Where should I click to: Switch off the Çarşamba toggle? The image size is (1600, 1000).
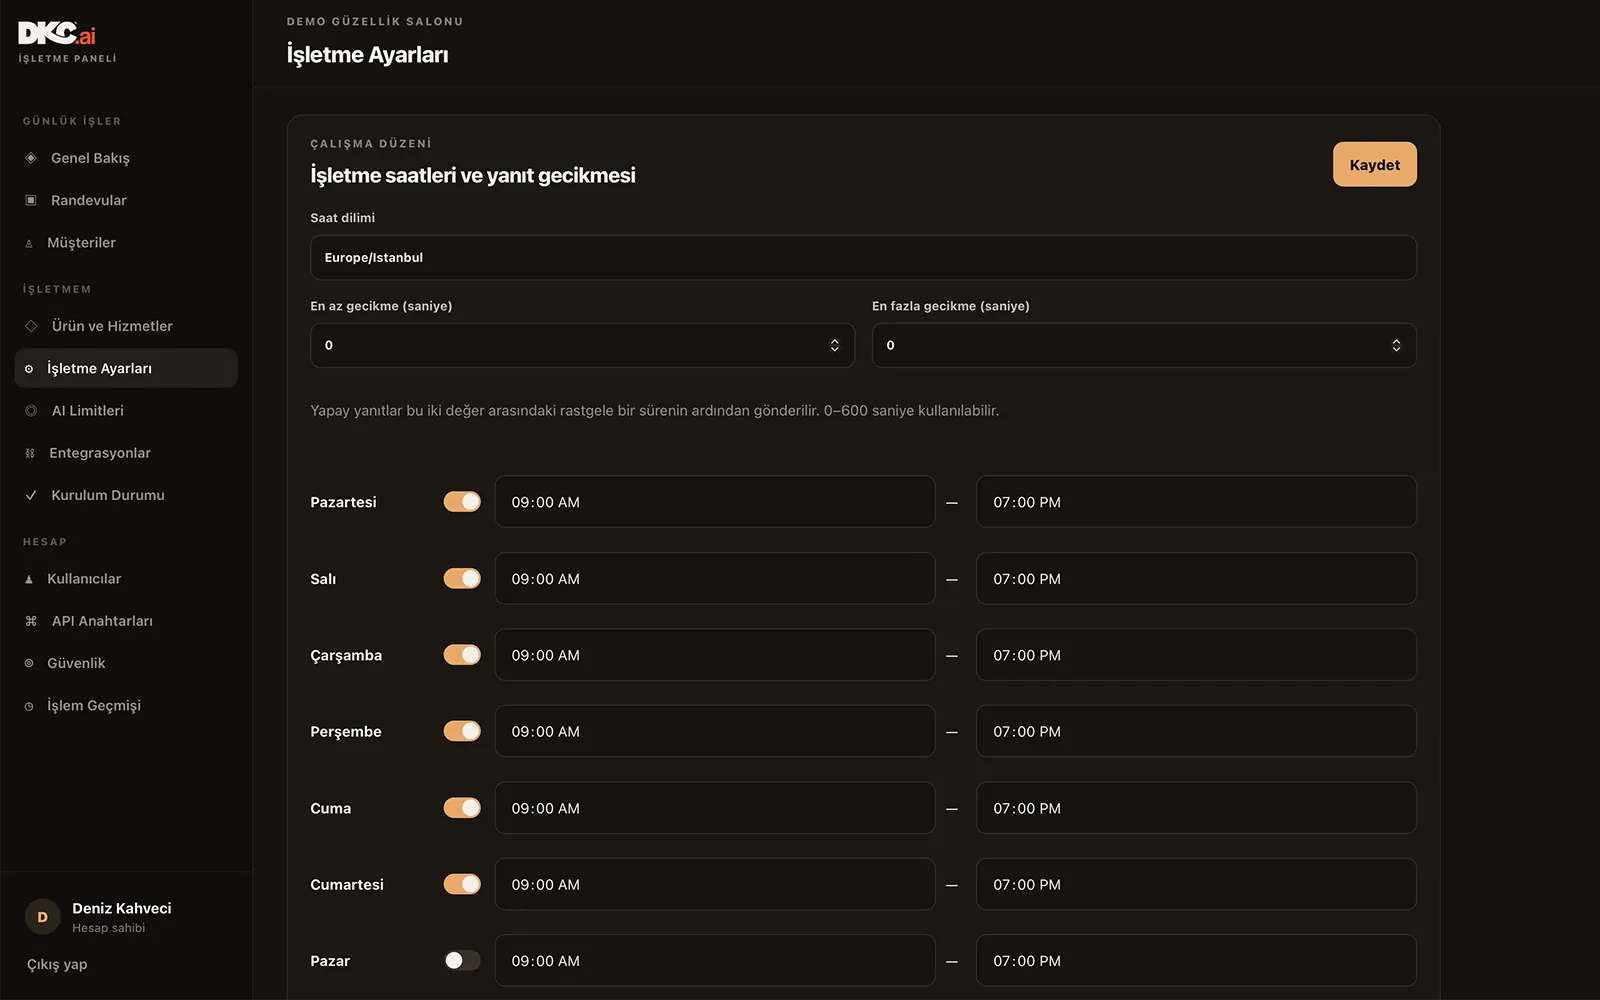(x=462, y=655)
